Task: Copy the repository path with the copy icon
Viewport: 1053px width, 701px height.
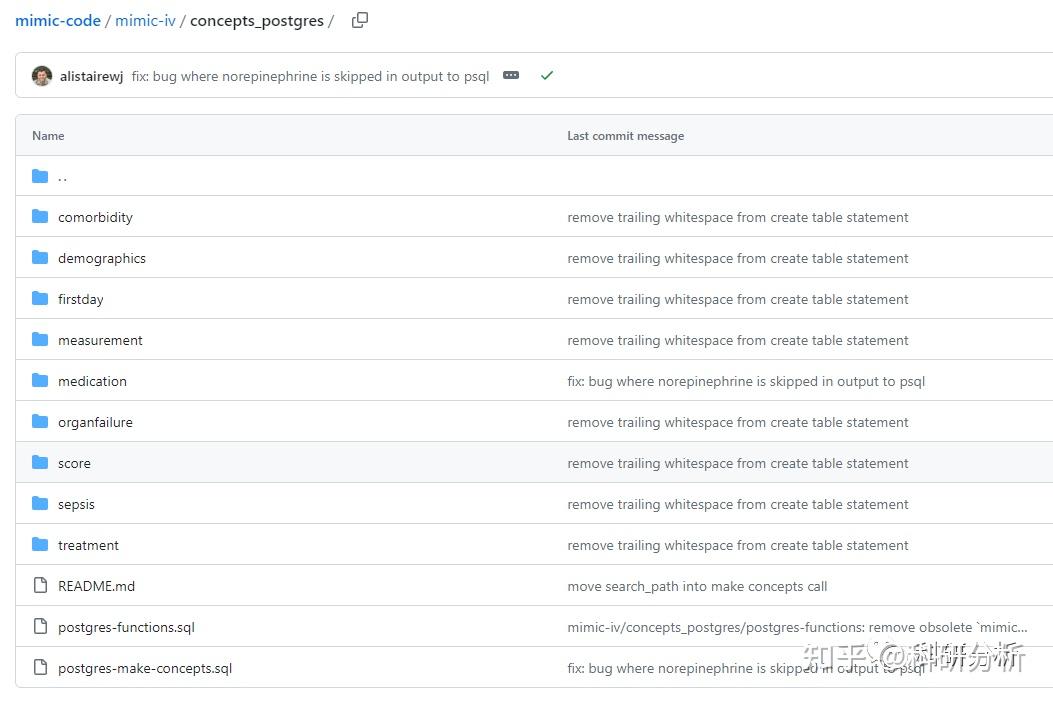Action: 360,20
